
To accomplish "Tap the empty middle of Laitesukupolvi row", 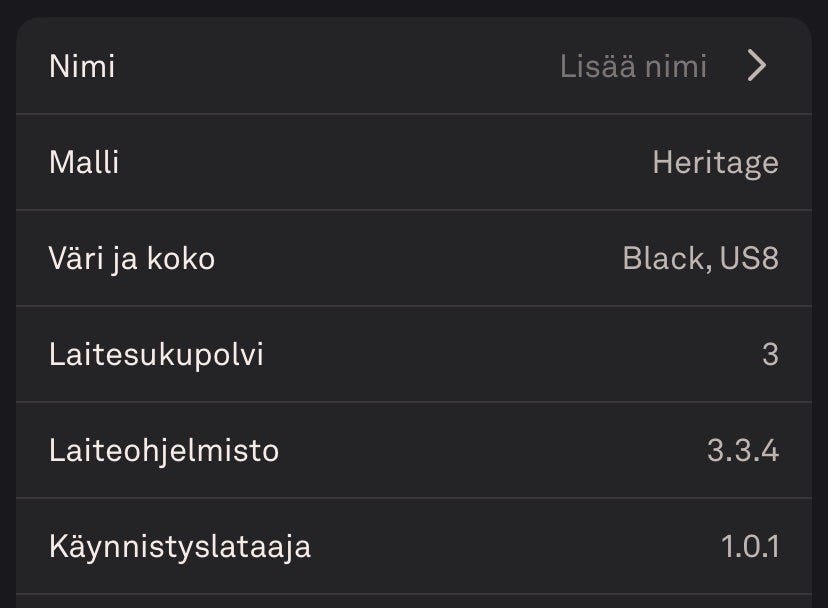I will point(500,354).
